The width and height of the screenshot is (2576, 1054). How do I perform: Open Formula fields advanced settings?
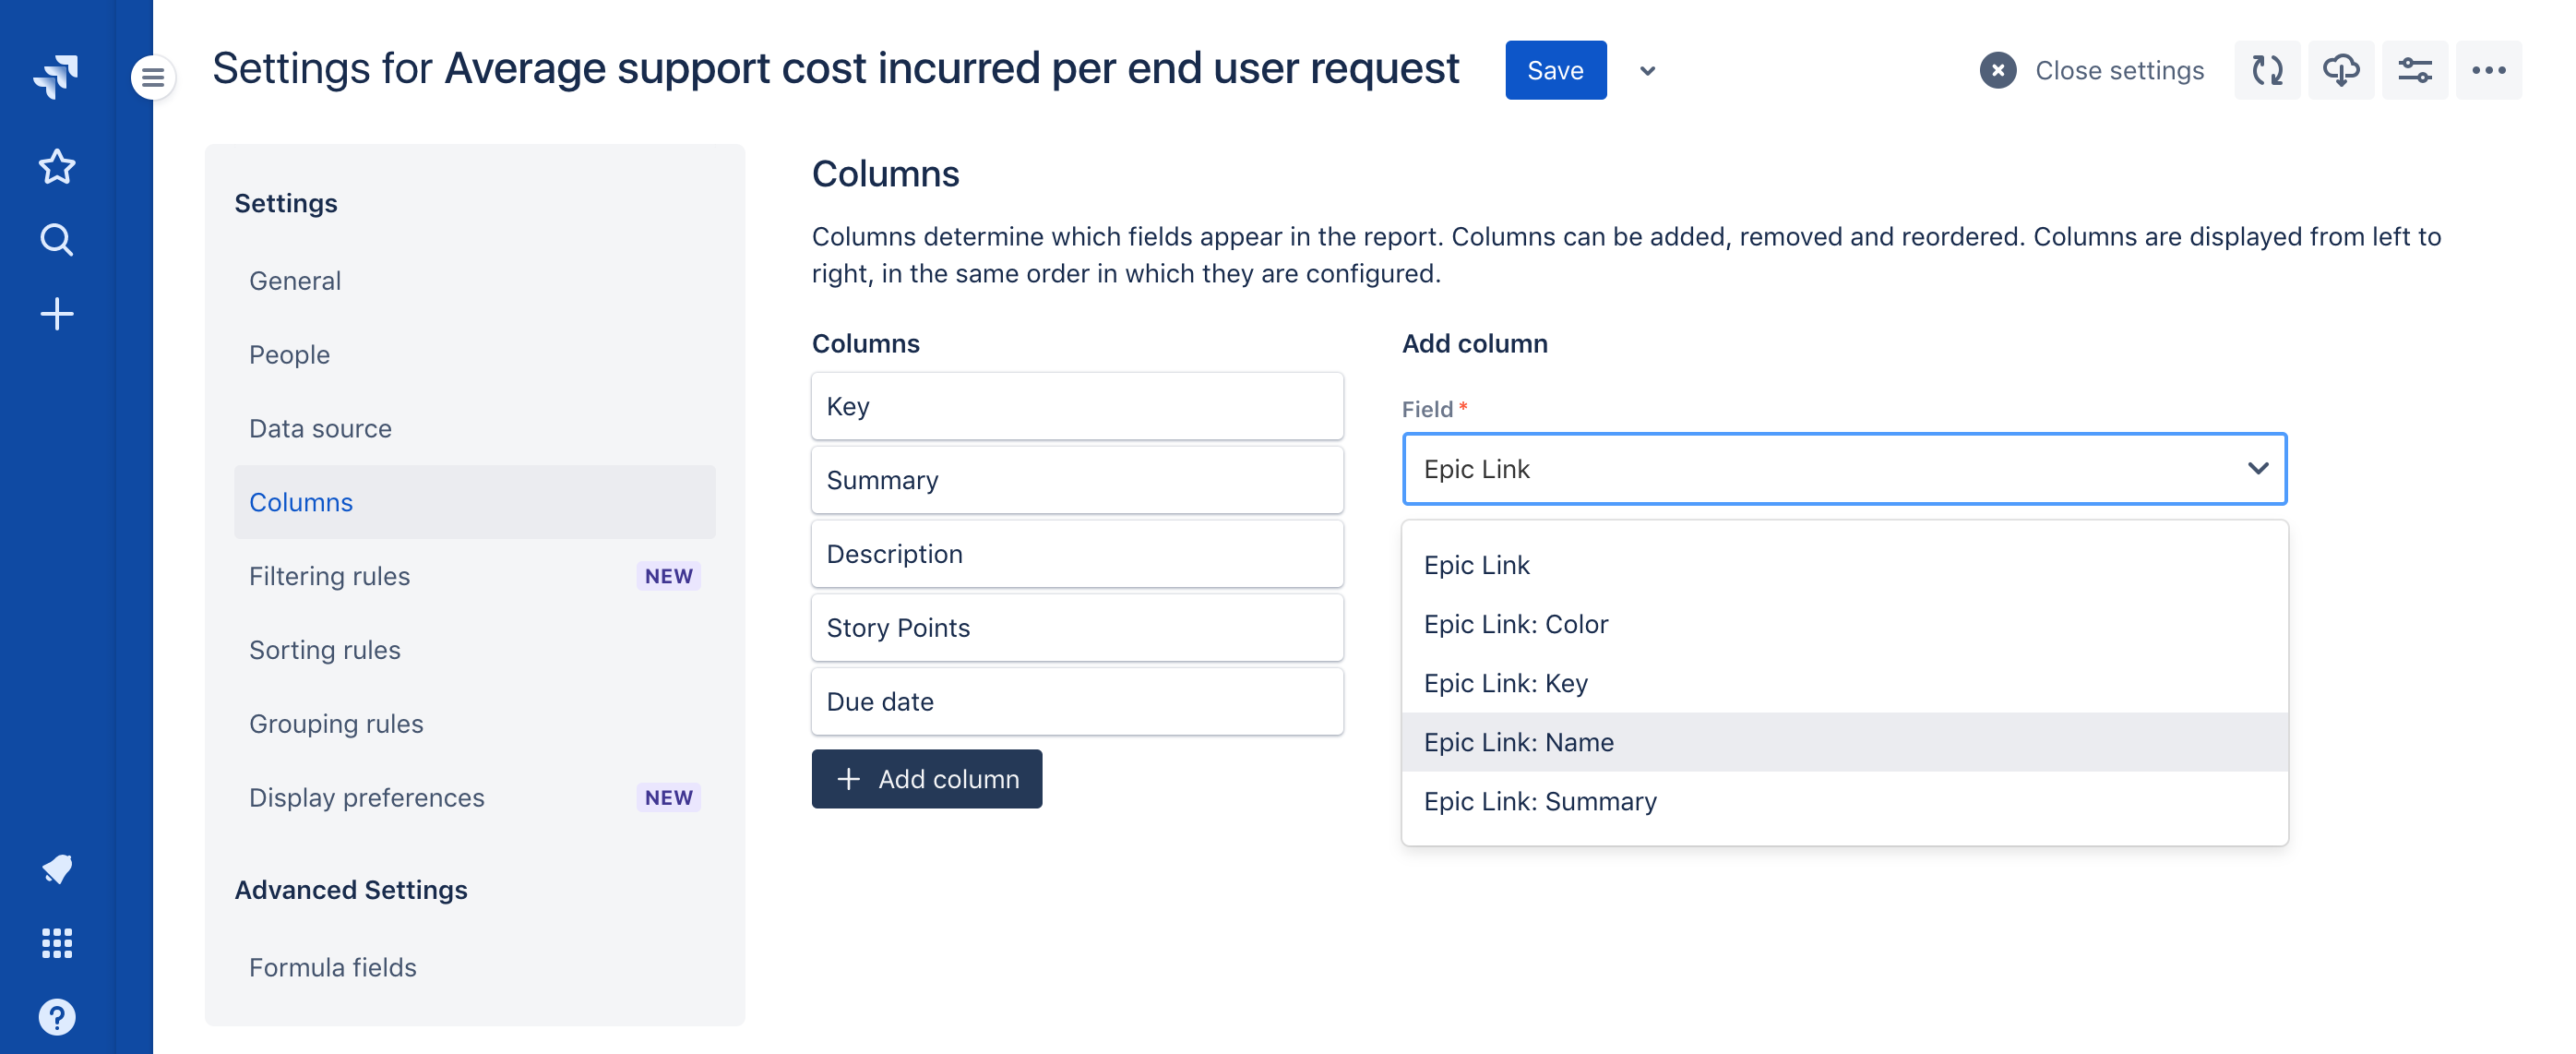474,968
